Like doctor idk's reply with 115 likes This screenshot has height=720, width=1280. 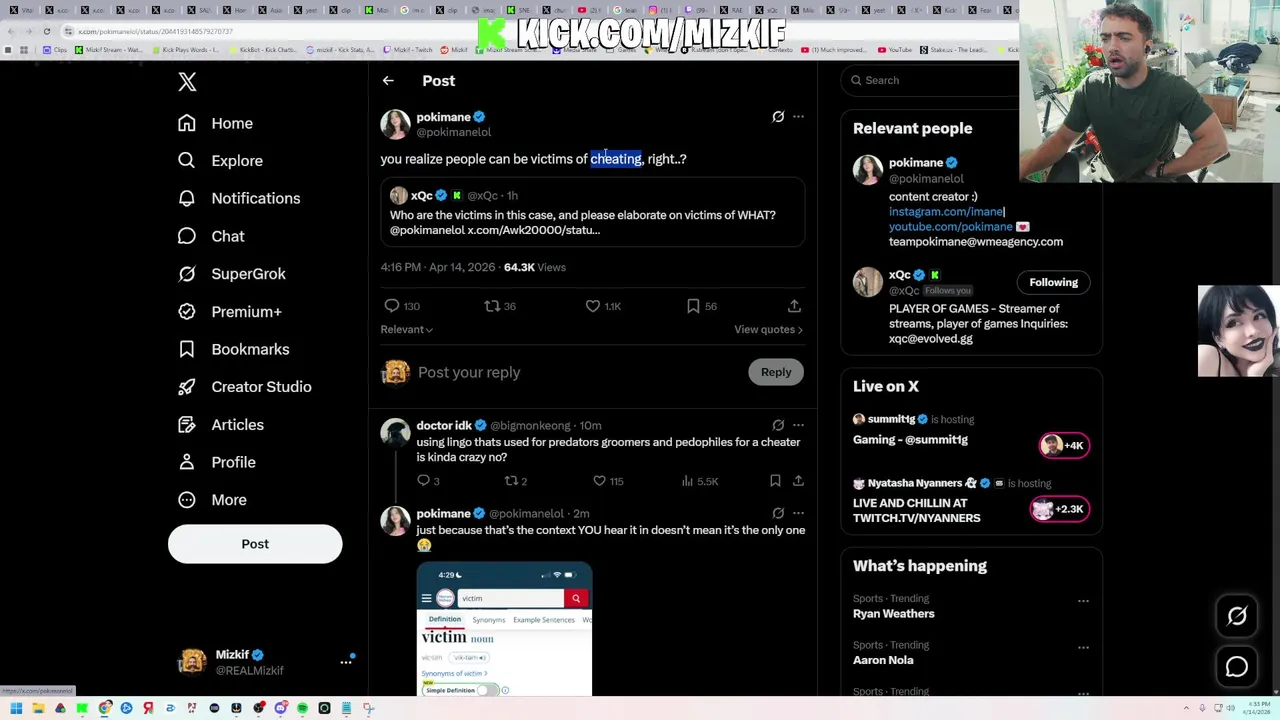point(599,481)
